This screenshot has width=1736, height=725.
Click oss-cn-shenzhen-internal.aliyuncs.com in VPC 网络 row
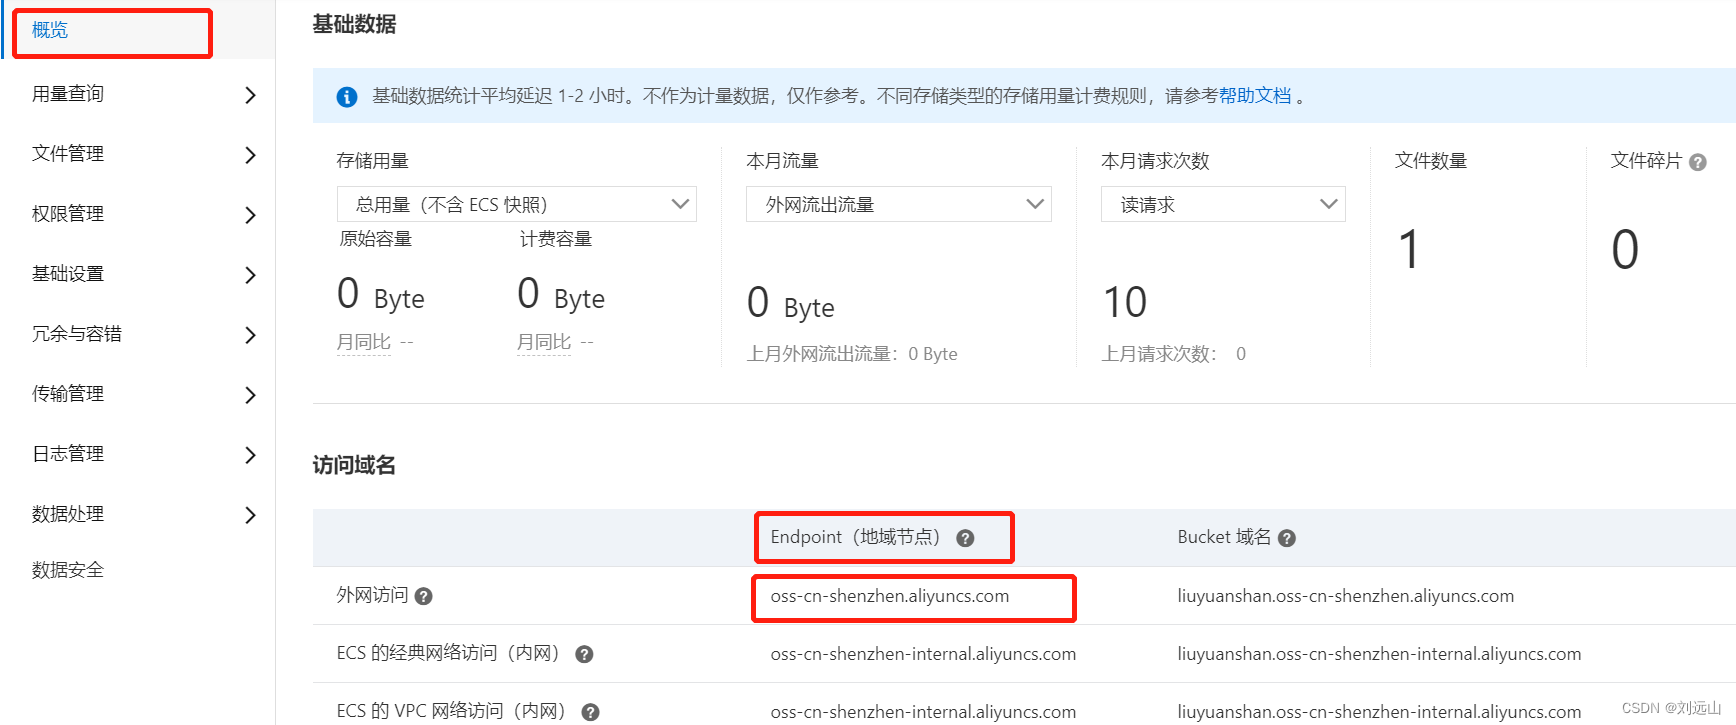[x=923, y=712]
